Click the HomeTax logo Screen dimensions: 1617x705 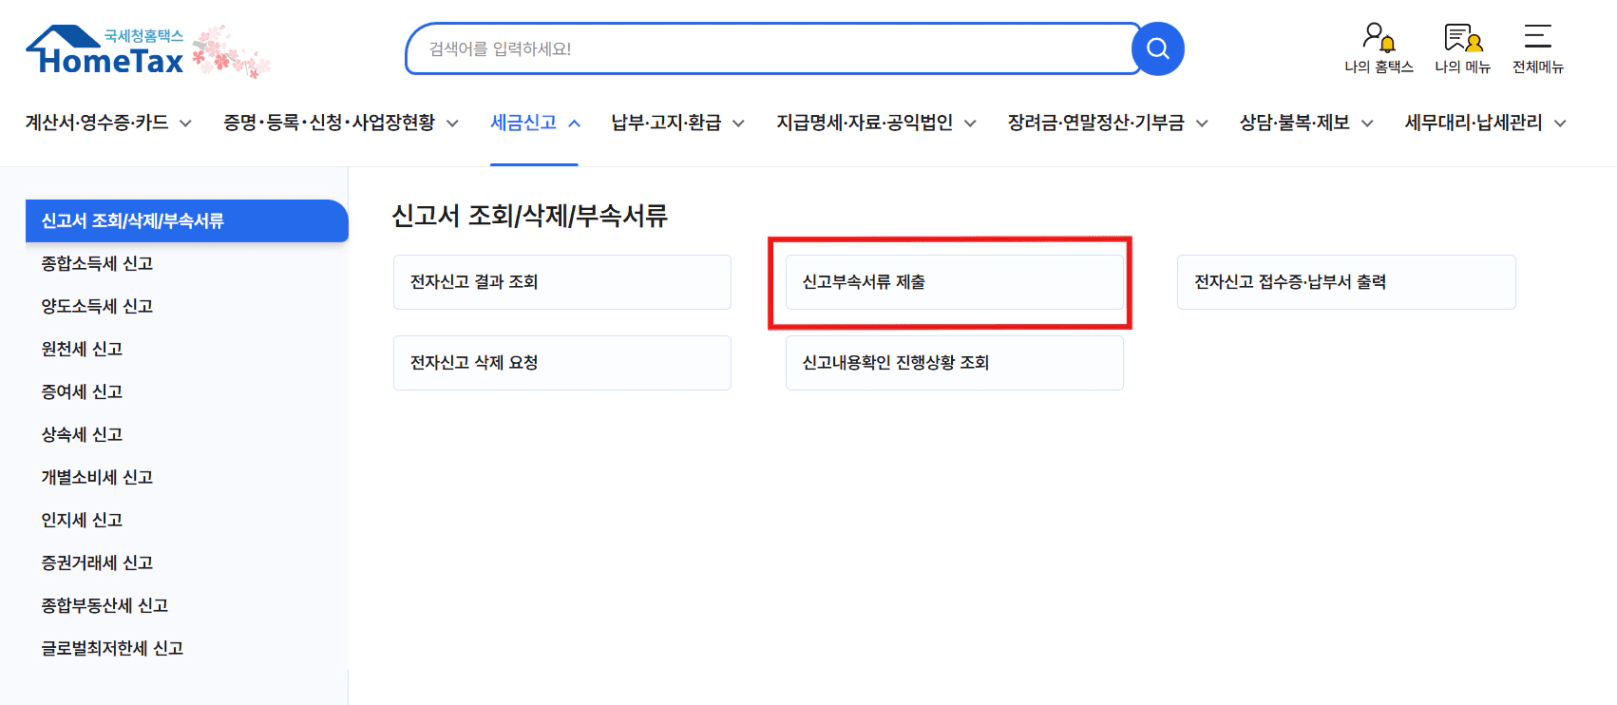pyautogui.click(x=106, y=52)
